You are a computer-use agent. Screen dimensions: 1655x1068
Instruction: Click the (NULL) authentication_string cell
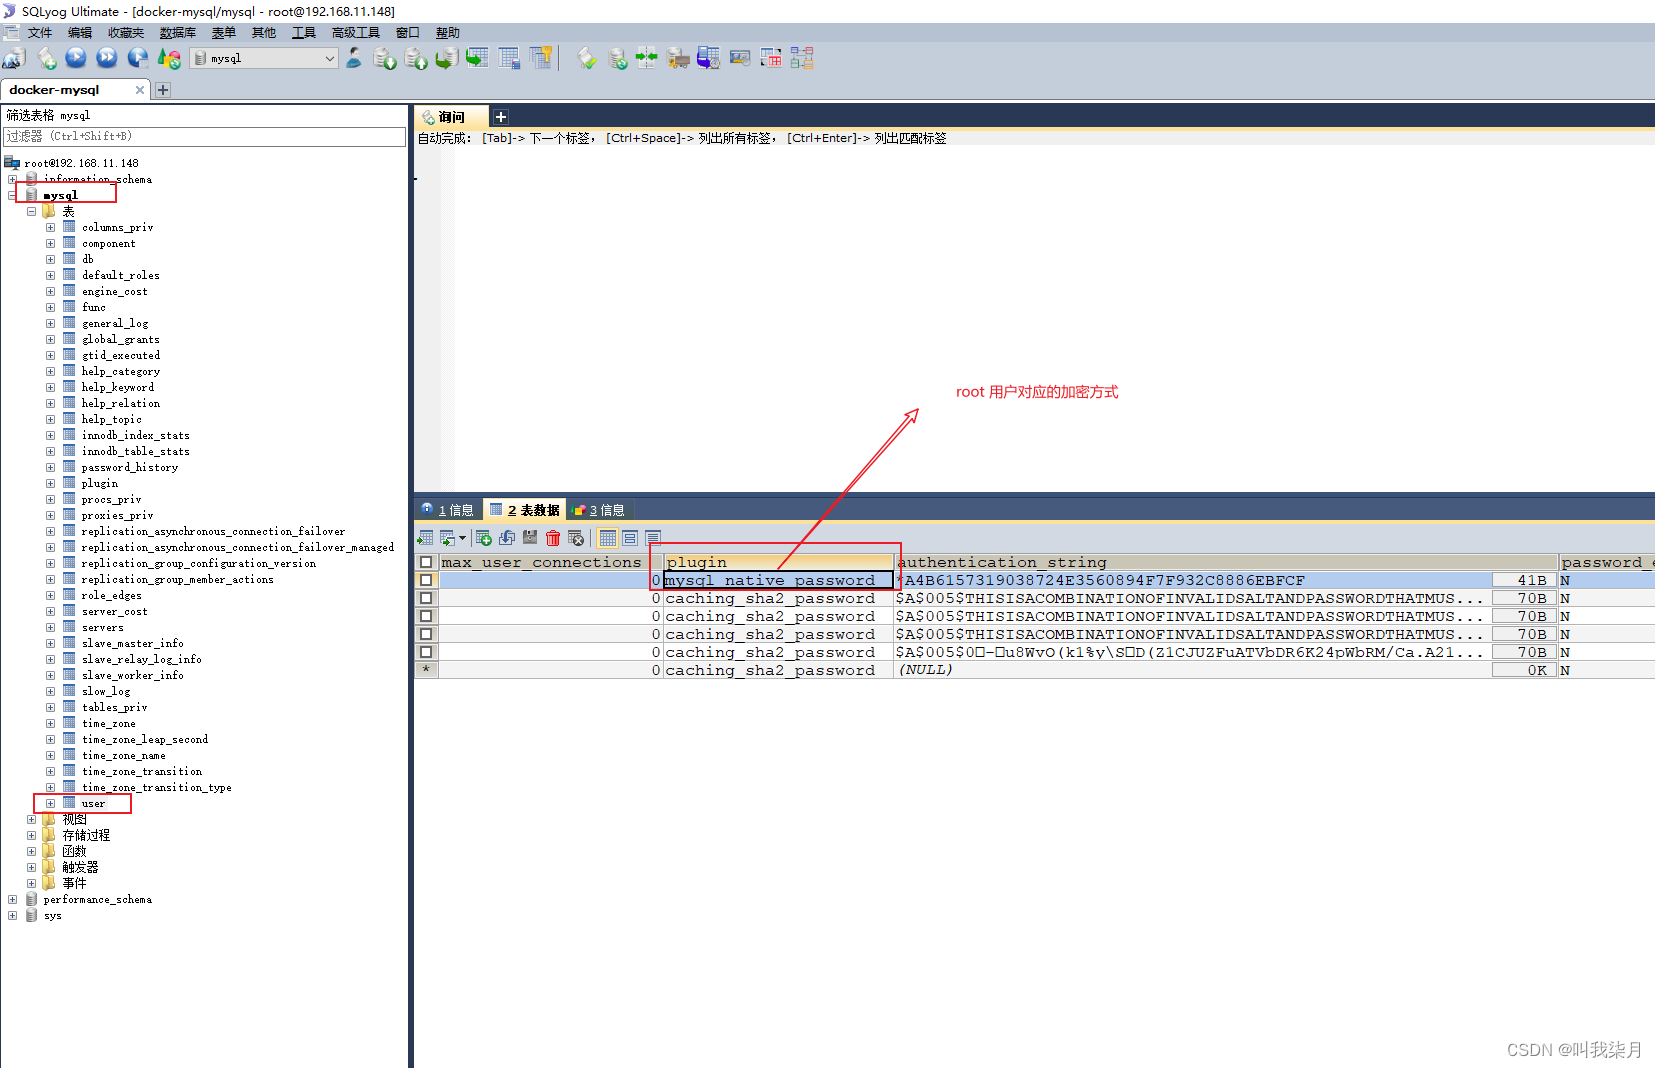pyautogui.click(x=1193, y=670)
